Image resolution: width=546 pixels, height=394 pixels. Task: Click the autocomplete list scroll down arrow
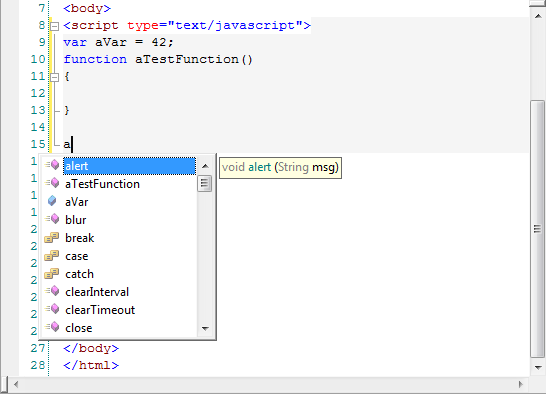pos(205,328)
